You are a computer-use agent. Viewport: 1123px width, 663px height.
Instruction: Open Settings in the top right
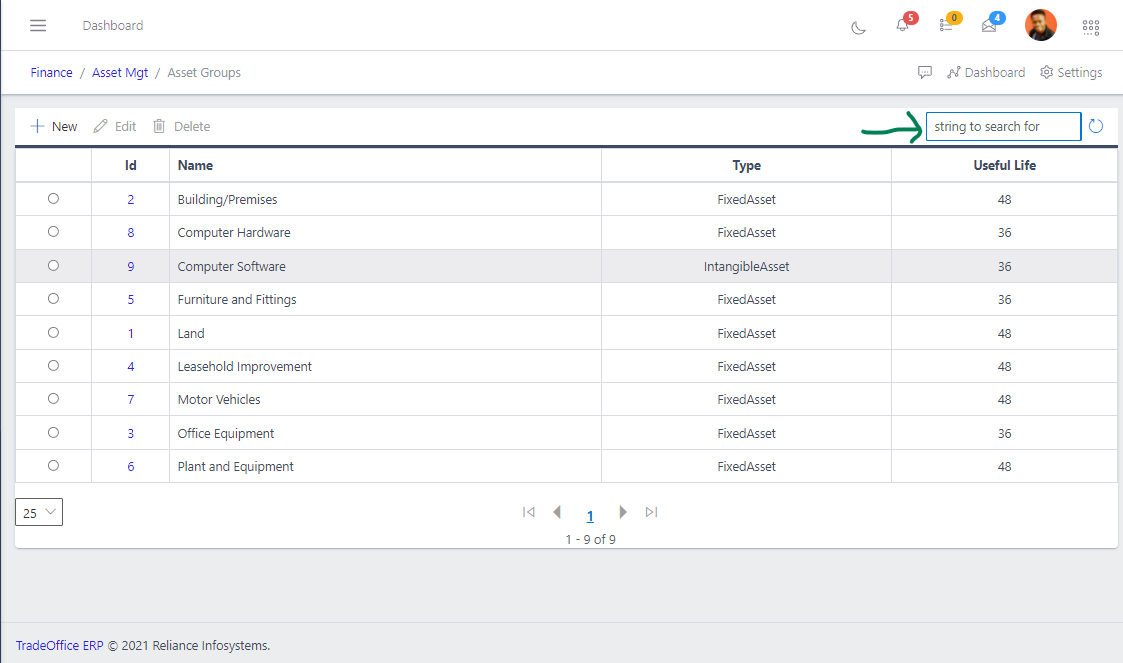(x=1071, y=72)
